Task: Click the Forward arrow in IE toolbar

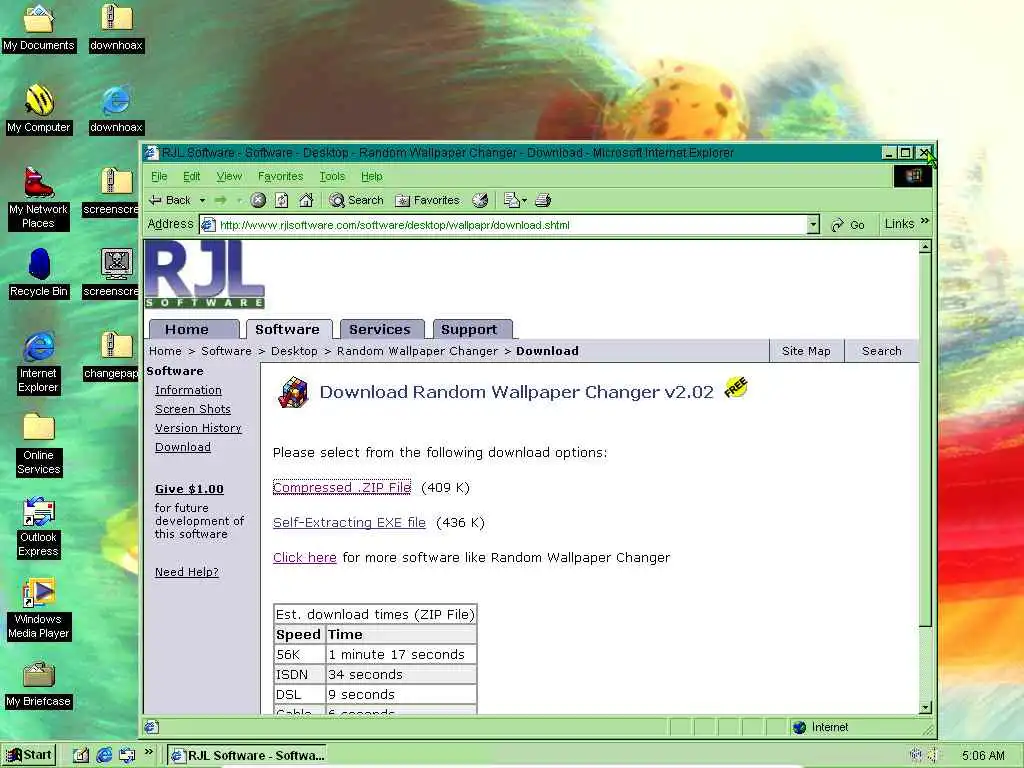Action: 221,200
